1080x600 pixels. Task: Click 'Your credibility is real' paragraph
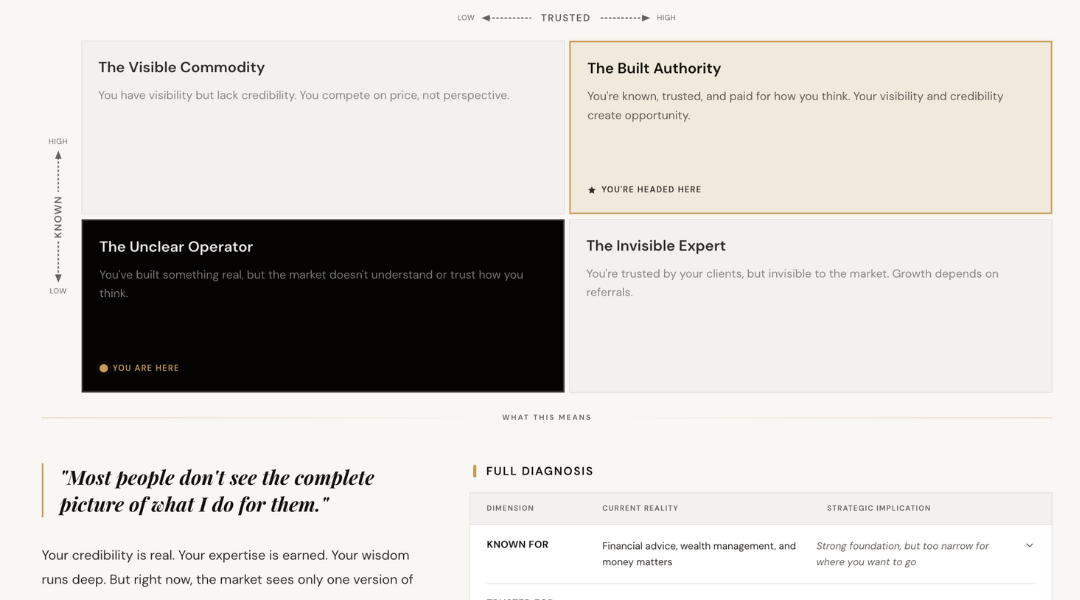pyautogui.click(x=227, y=567)
